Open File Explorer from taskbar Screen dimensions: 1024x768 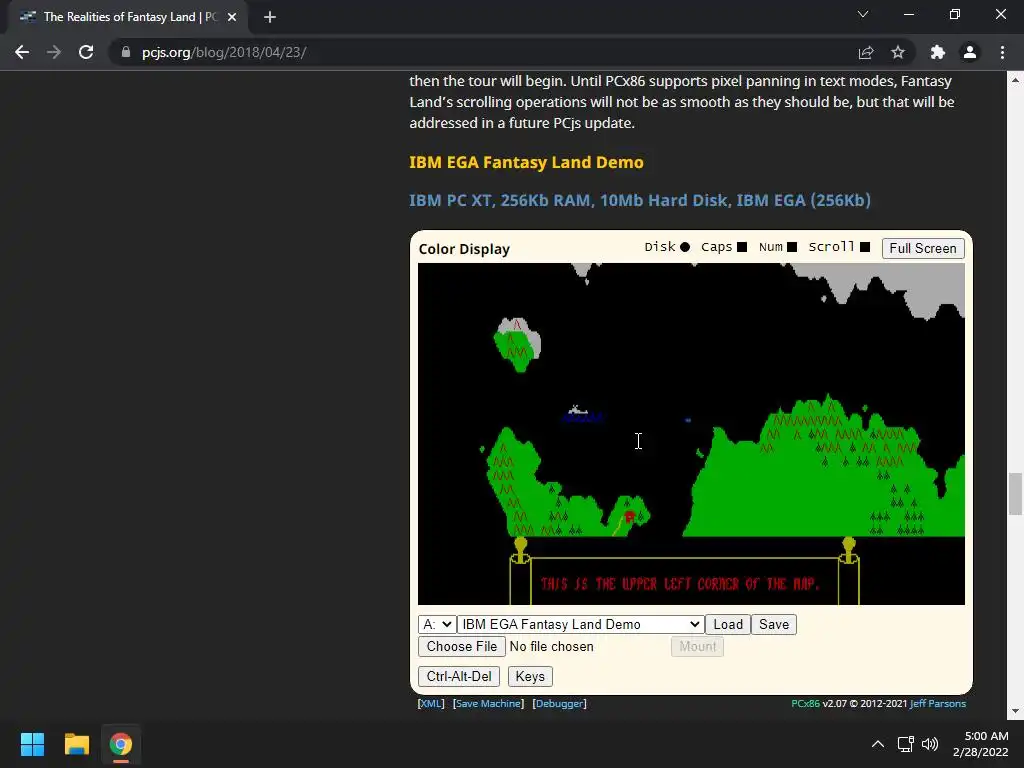(x=76, y=744)
